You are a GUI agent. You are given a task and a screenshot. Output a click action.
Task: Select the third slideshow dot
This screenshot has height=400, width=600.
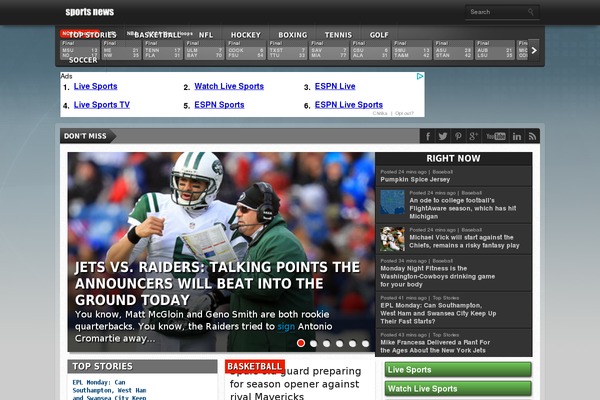326,343
